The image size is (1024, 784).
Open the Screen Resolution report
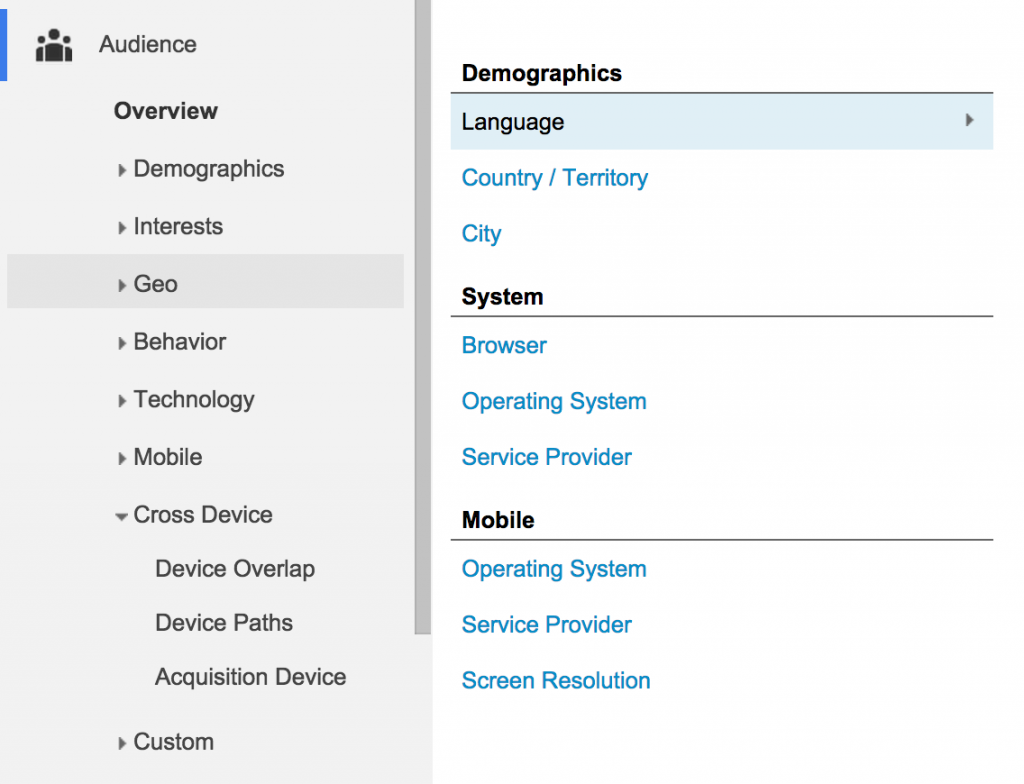[556, 680]
